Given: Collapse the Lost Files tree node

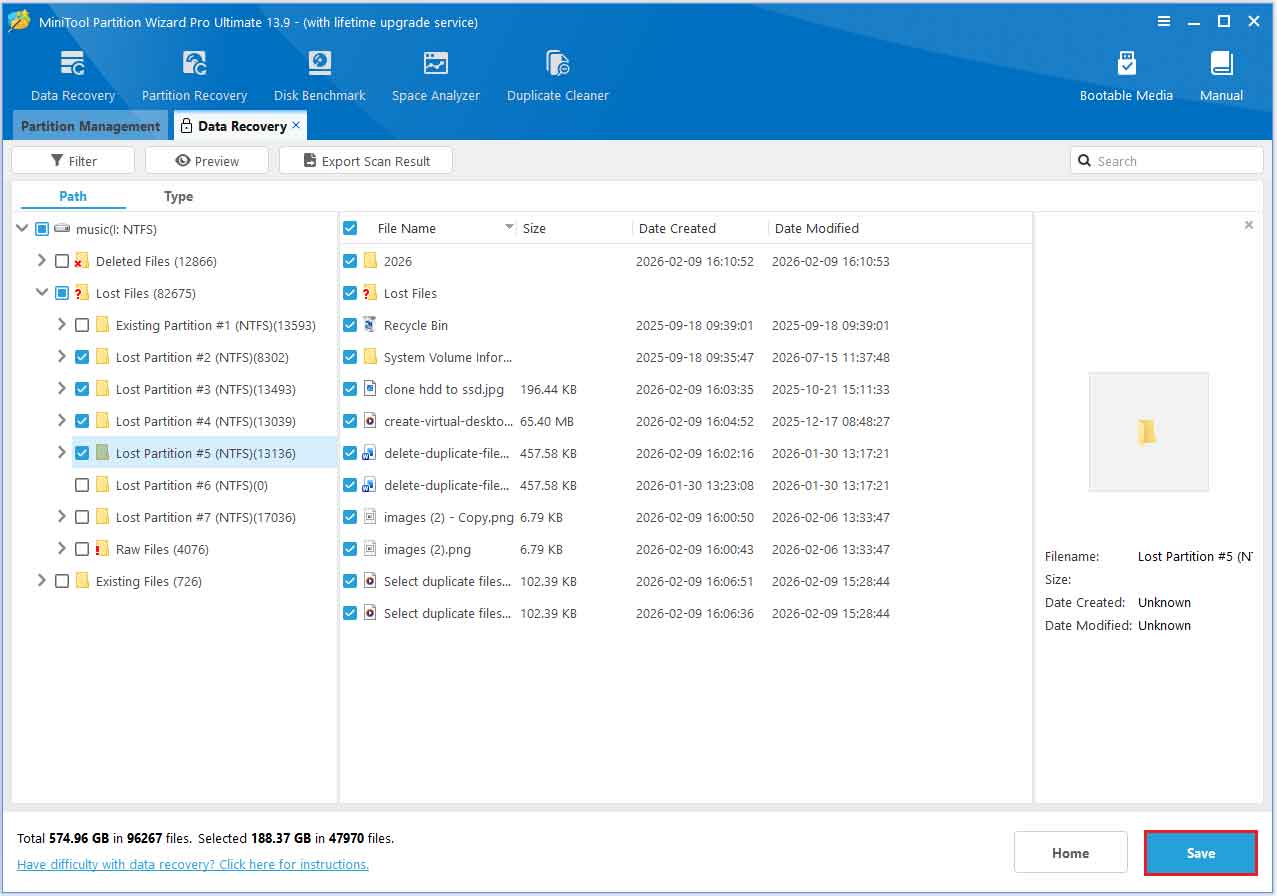Looking at the screenshot, I should pos(42,293).
